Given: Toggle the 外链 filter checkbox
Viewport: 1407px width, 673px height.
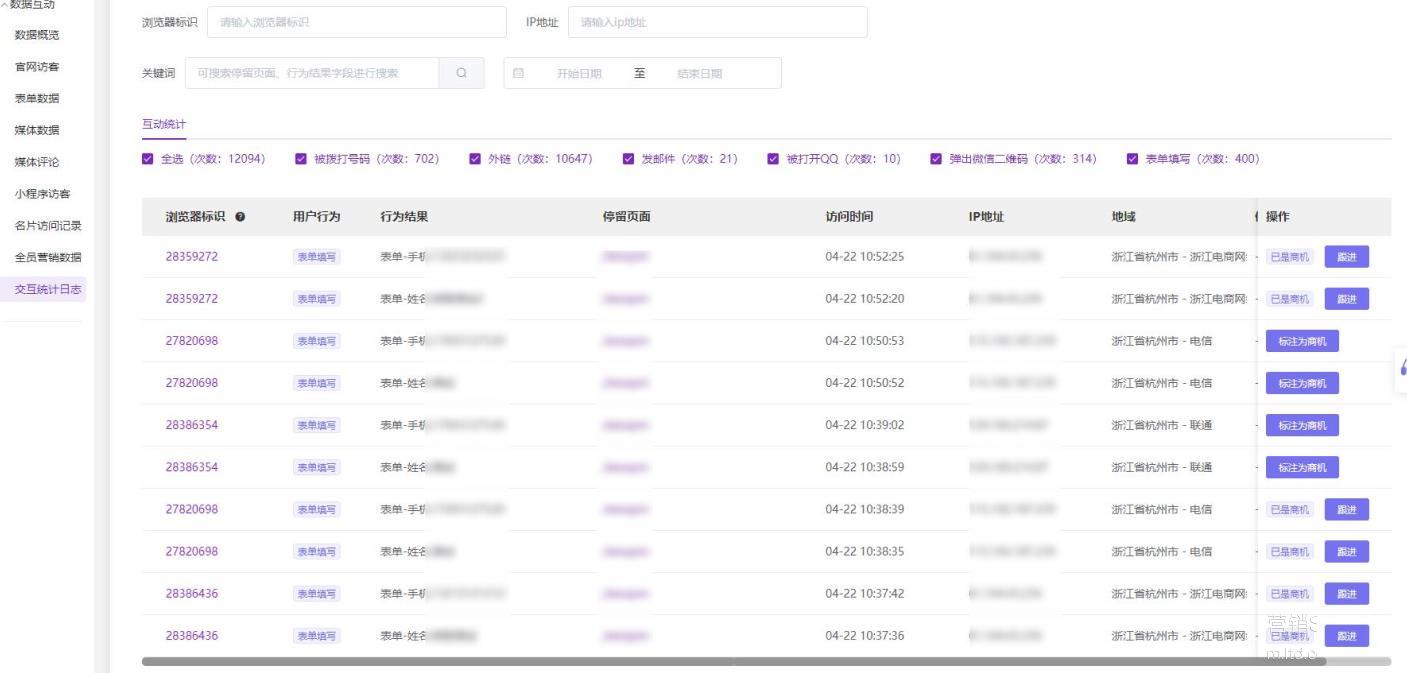Looking at the screenshot, I should click(x=475, y=159).
